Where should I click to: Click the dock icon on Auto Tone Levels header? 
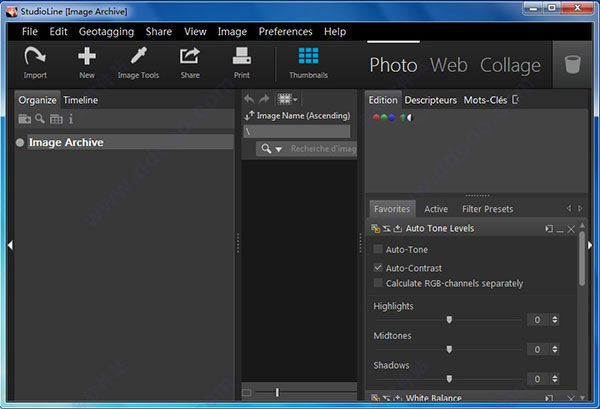tap(549, 229)
